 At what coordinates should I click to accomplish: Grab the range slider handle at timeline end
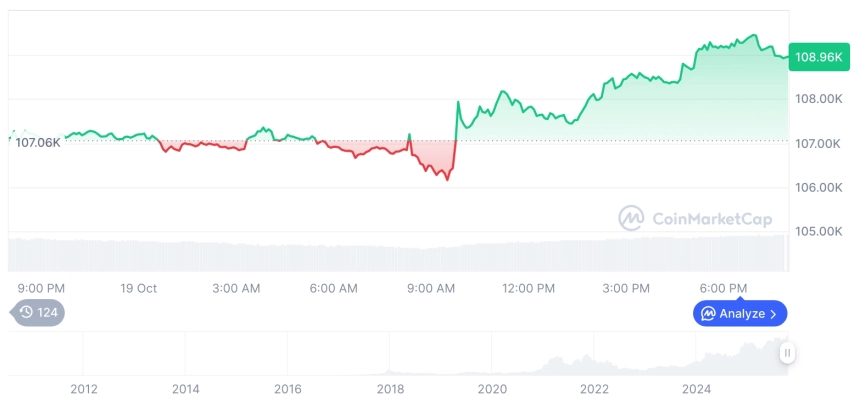point(788,352)
